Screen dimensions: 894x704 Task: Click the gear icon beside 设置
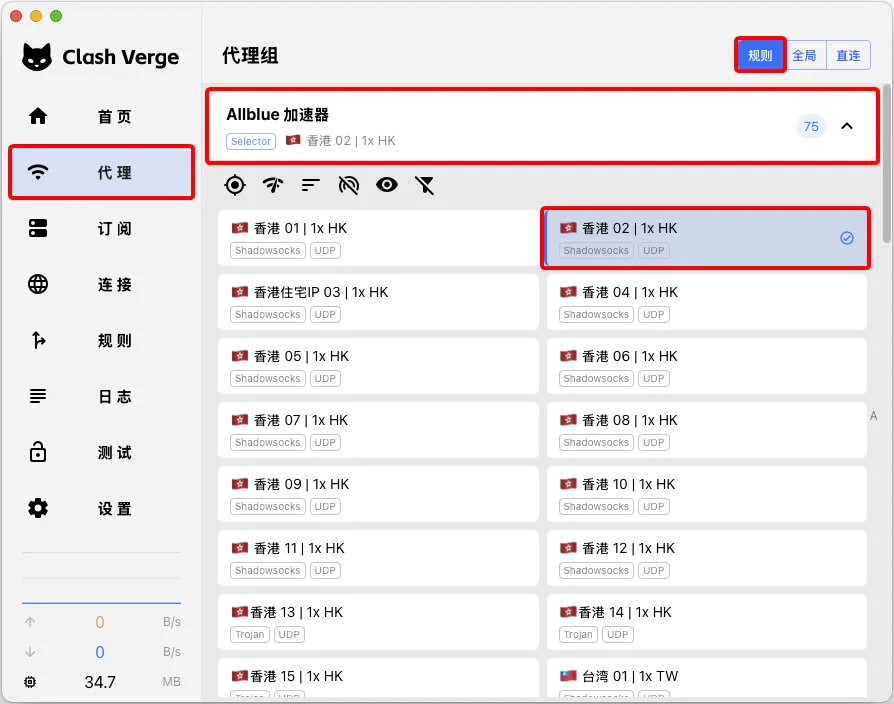click(x=38, y=508)
